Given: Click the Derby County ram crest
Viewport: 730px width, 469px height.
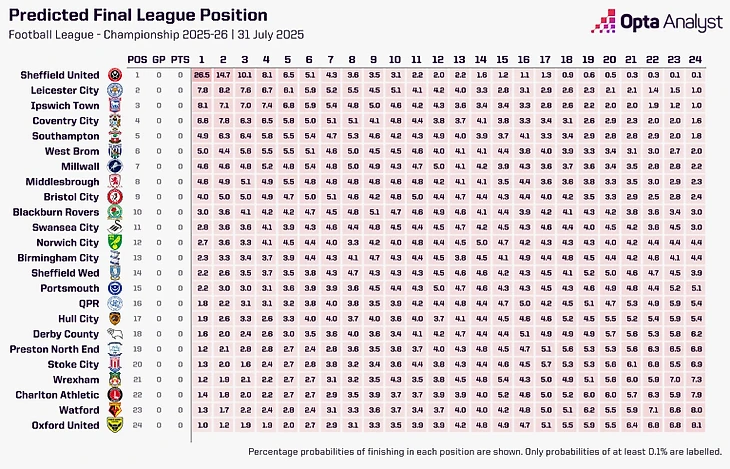Looking at the screenshot, I should tap(115, 334).
